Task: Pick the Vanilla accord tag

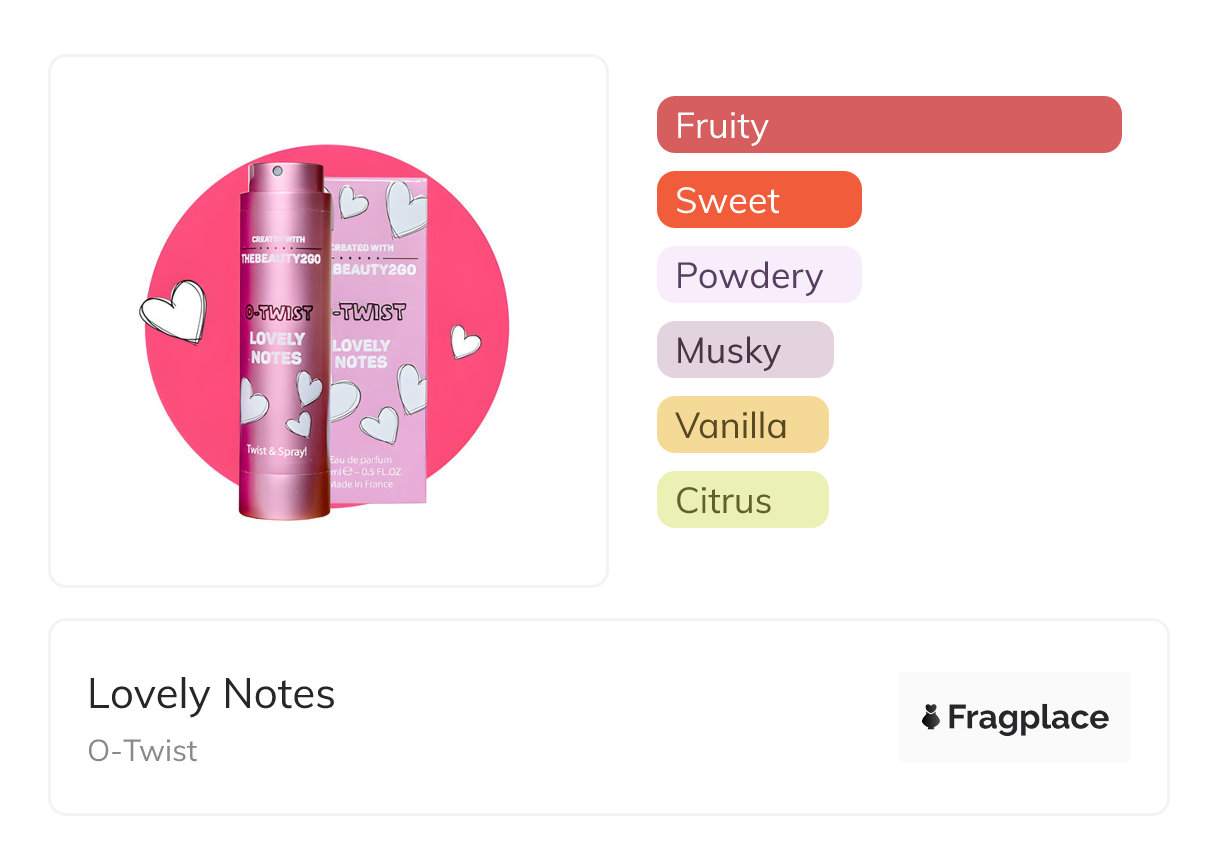Action: point(742,425)
